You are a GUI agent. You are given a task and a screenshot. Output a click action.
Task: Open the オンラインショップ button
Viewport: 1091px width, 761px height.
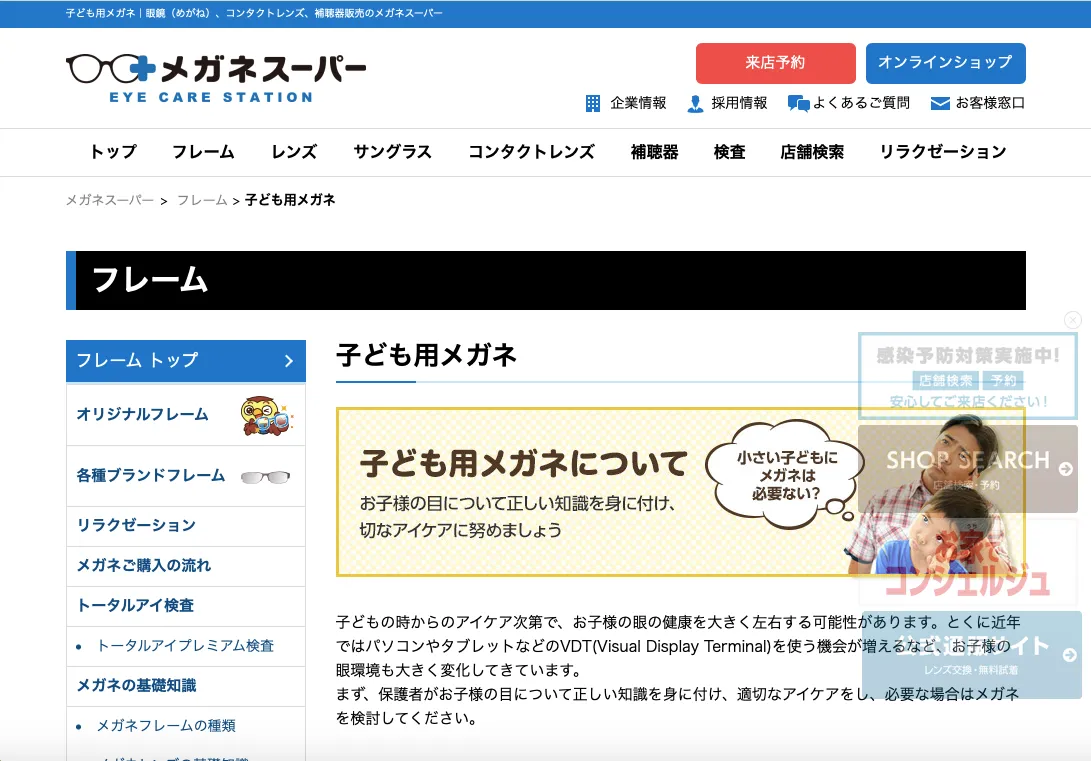tap(946, 63)
